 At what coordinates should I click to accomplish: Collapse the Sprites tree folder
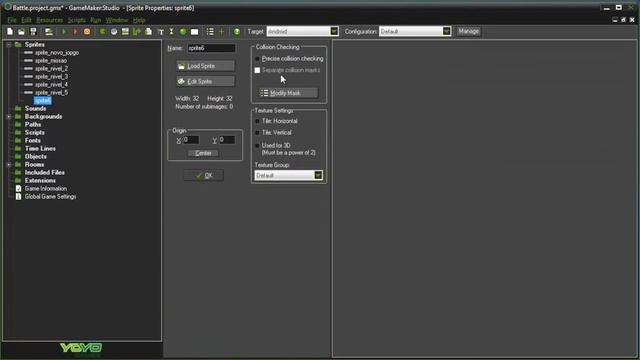click(9, 44)
